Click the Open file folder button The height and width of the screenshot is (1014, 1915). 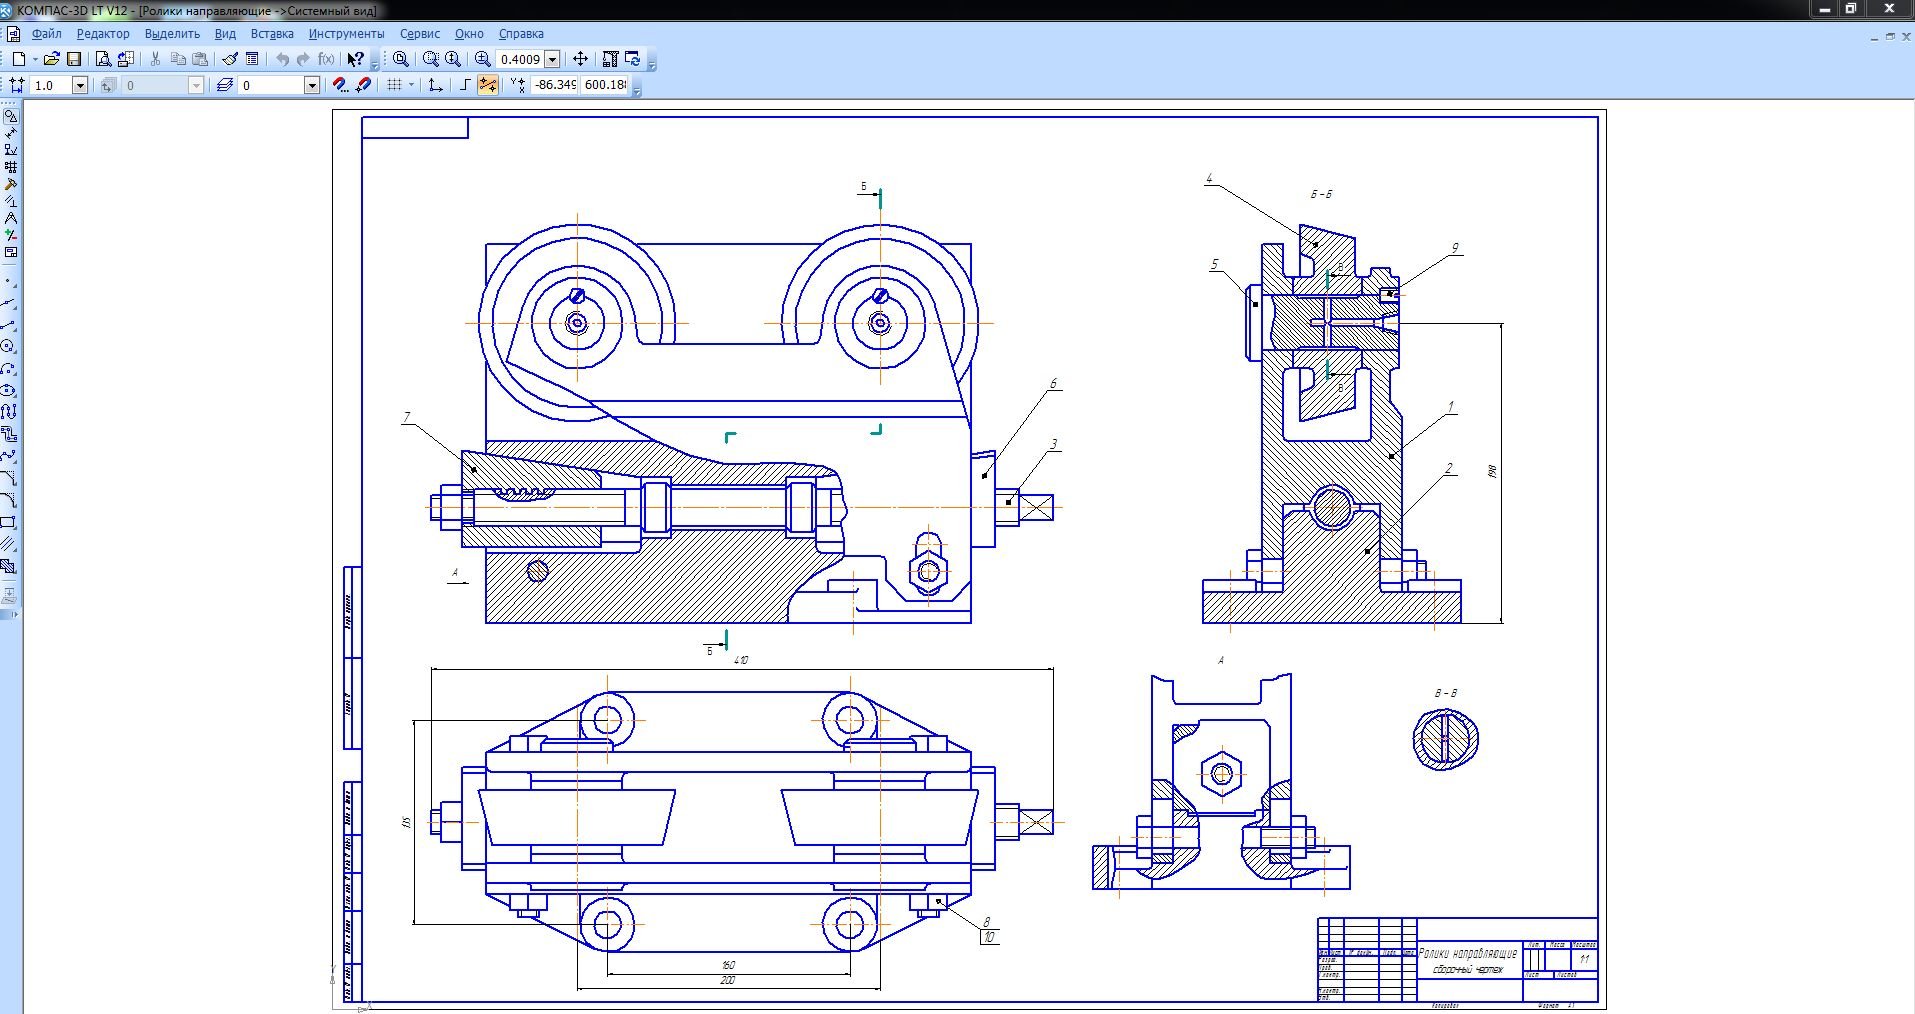(x=51, y=59)
